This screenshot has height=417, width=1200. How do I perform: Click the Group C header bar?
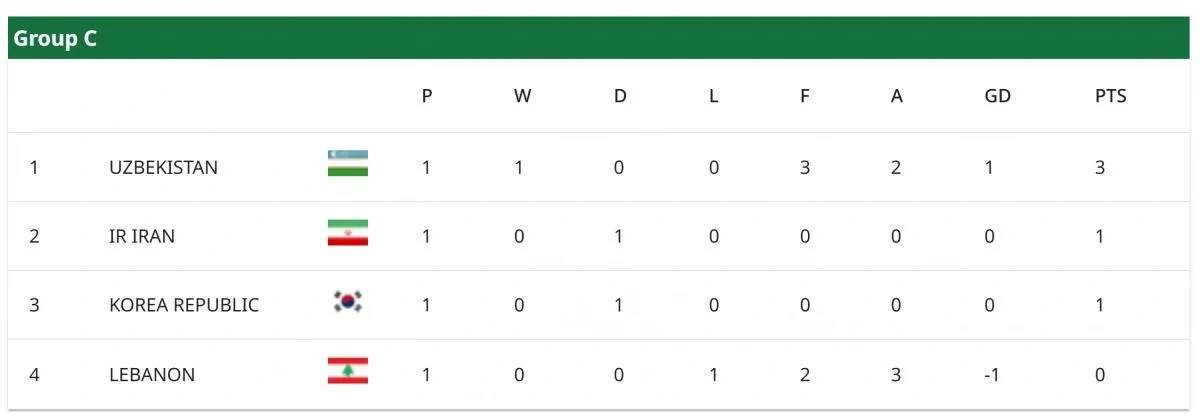pos(600,40)
